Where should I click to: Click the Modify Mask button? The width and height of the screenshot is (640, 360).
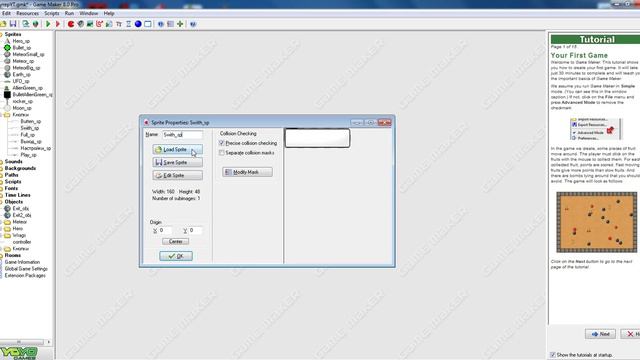coord(247,172)
